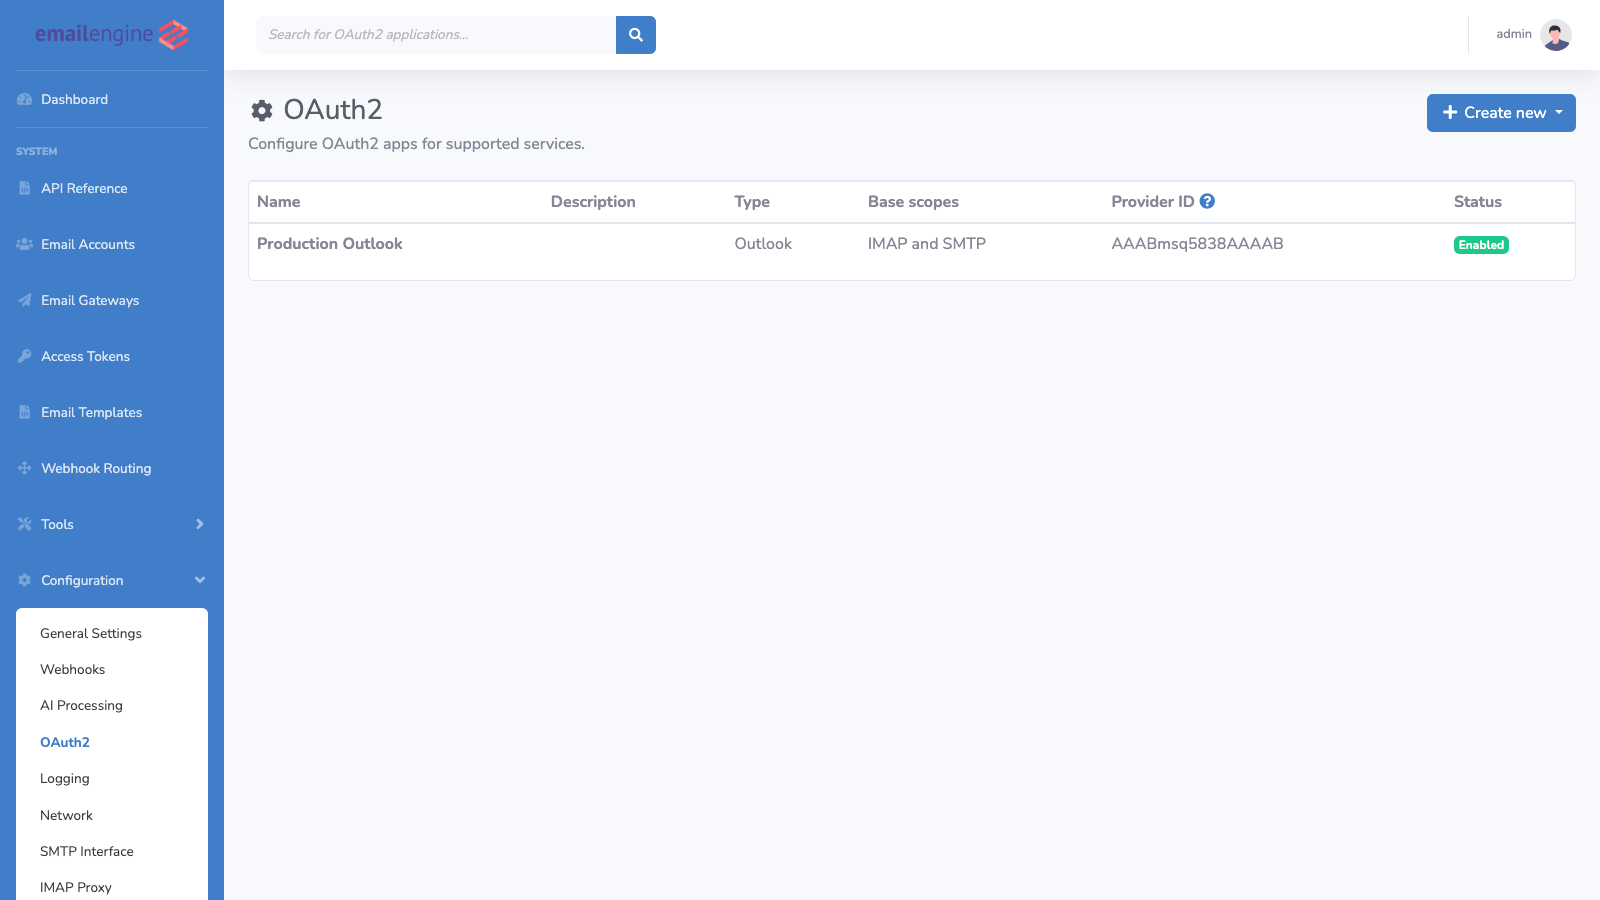1600x900 pixels.
Task: Expand the Tools sidebar section
Action: (x=57, y=524)
